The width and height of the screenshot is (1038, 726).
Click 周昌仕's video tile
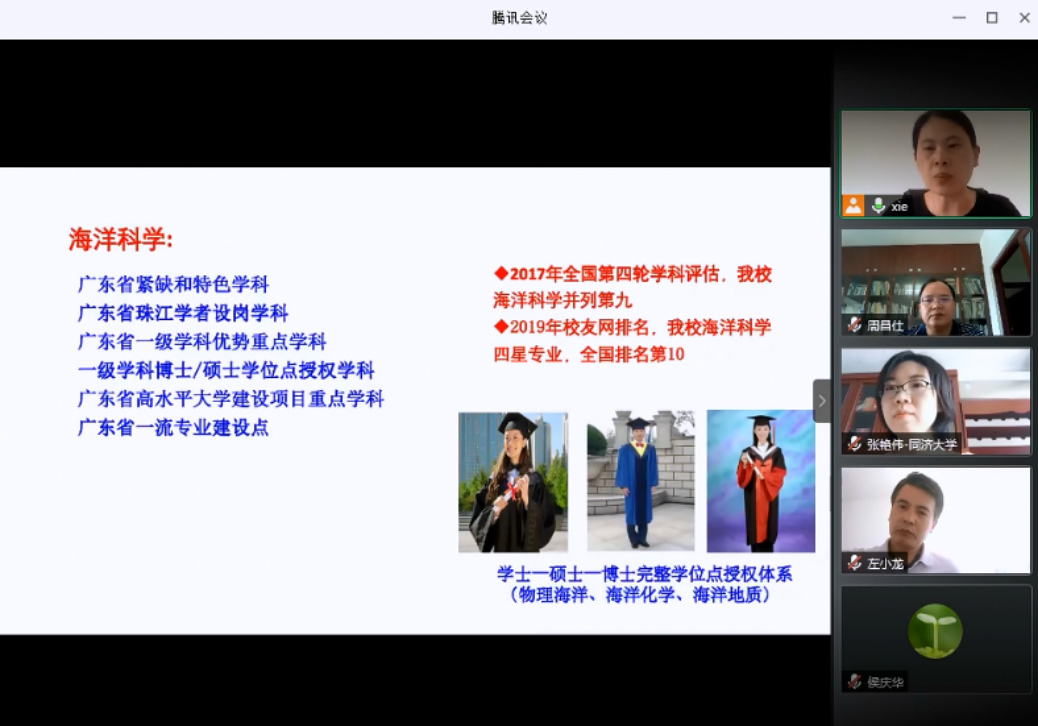click(935, 281)
